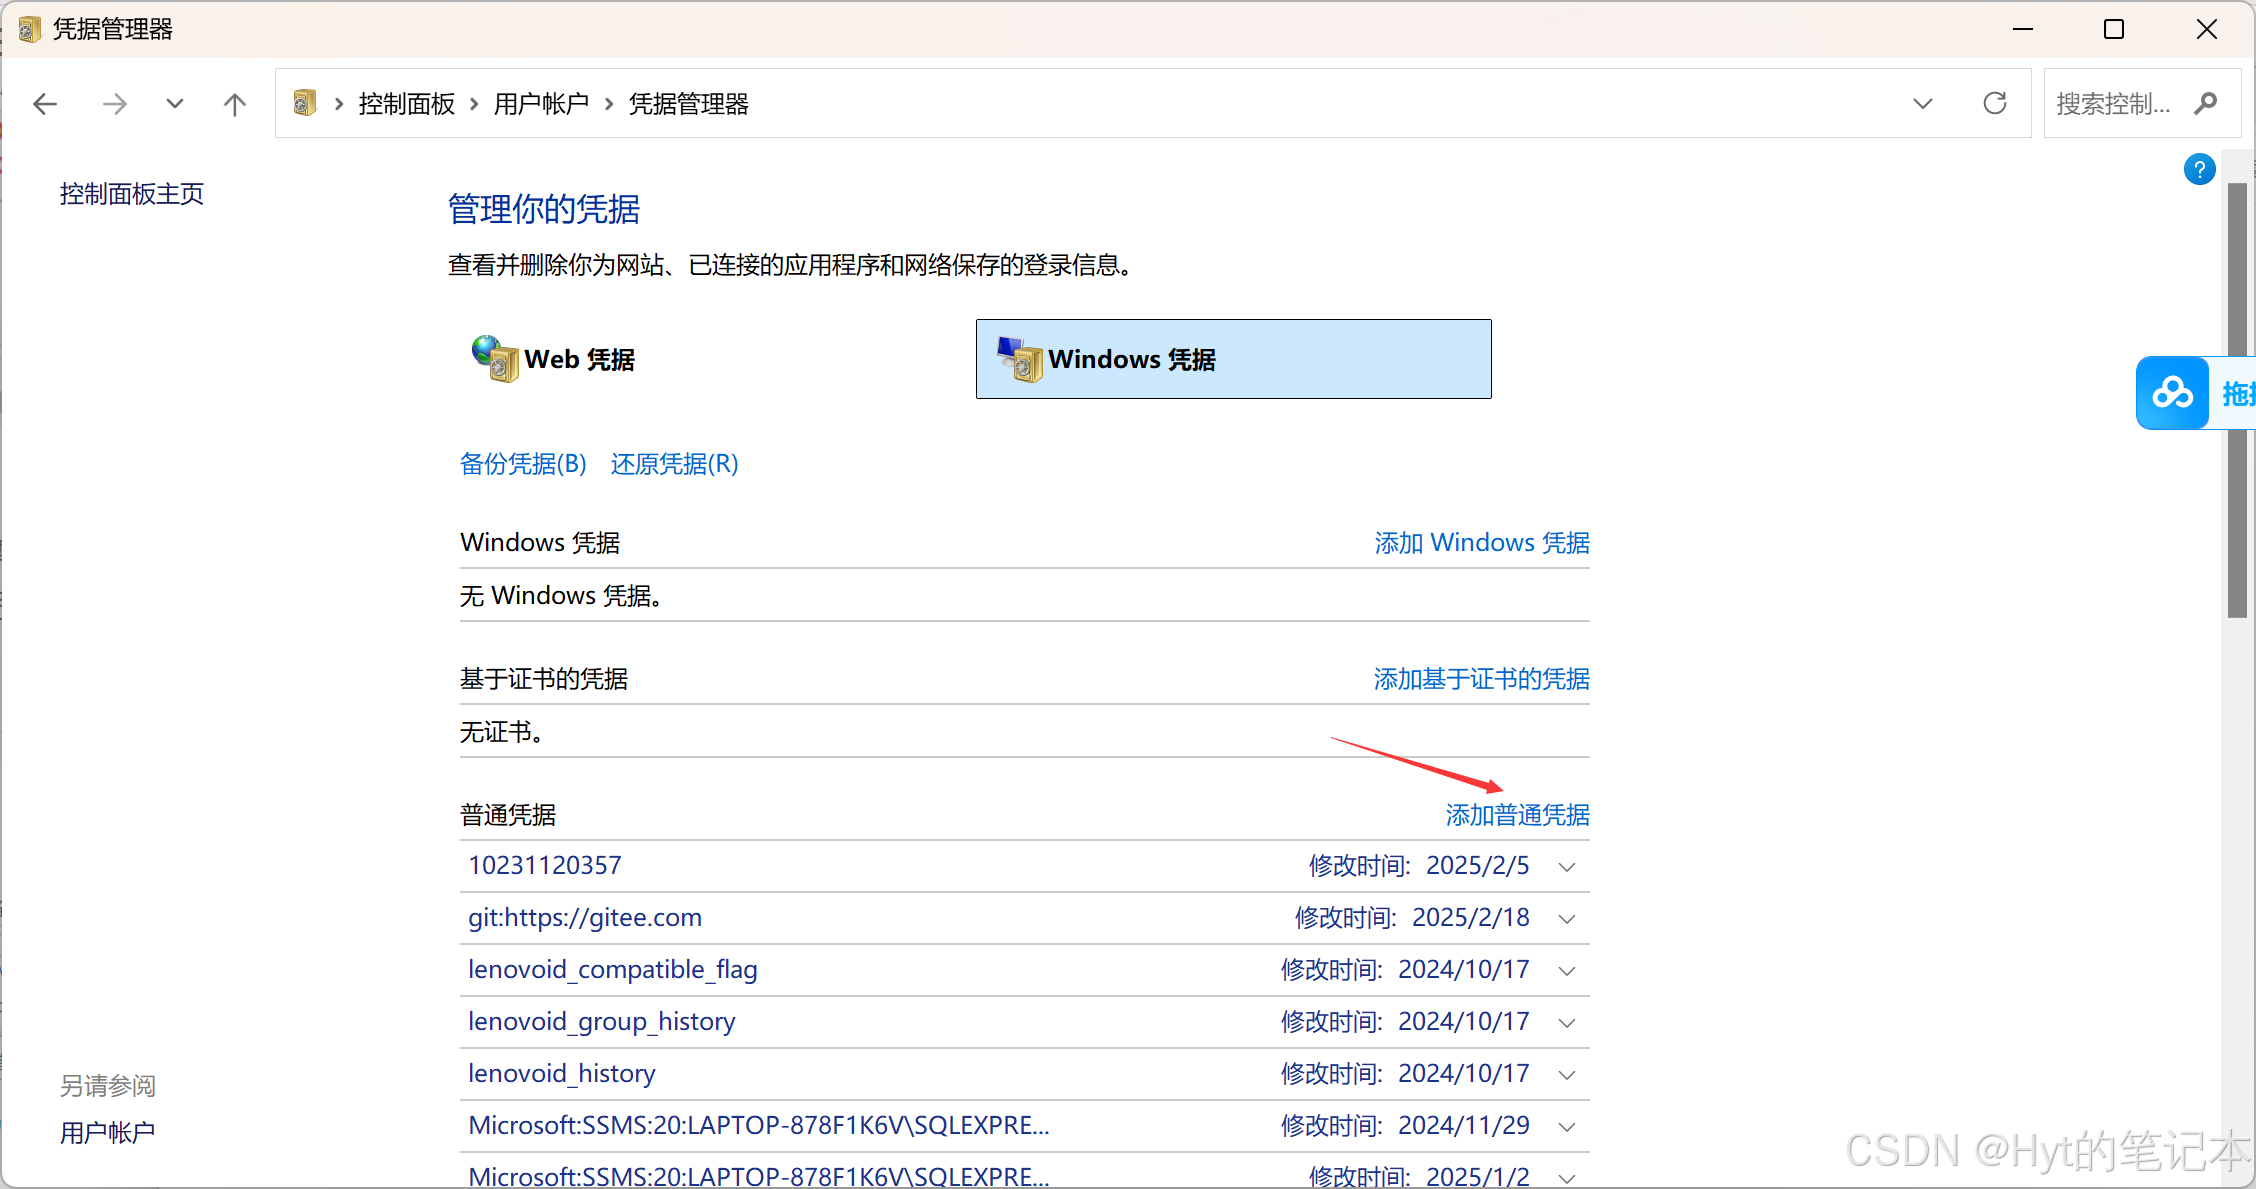The height and width of the screenshot is (1189, 2256).
Task: Open address bar history dropdown
Action: pos(1922,103)
